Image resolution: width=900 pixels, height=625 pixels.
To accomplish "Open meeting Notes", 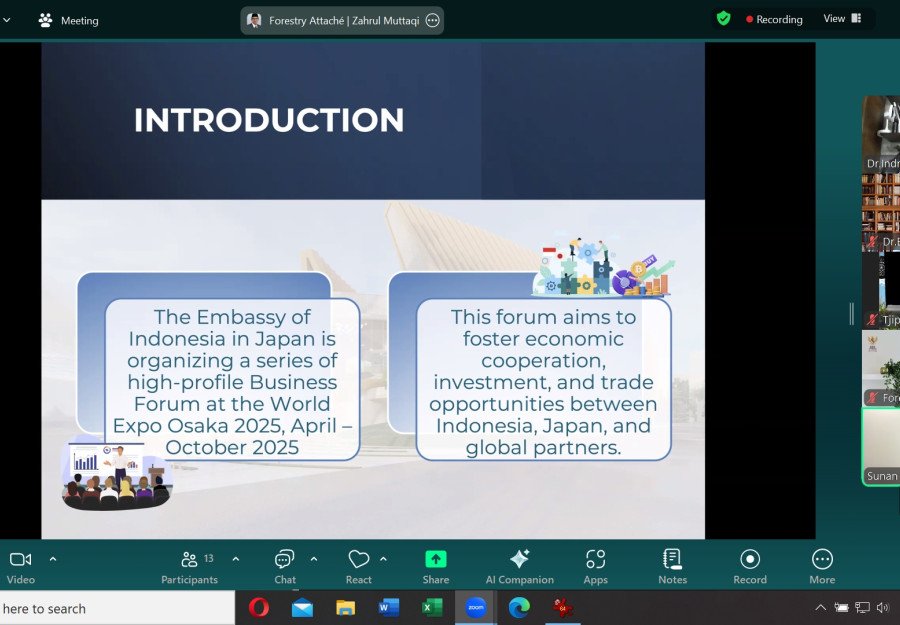I will click(672, 565).
